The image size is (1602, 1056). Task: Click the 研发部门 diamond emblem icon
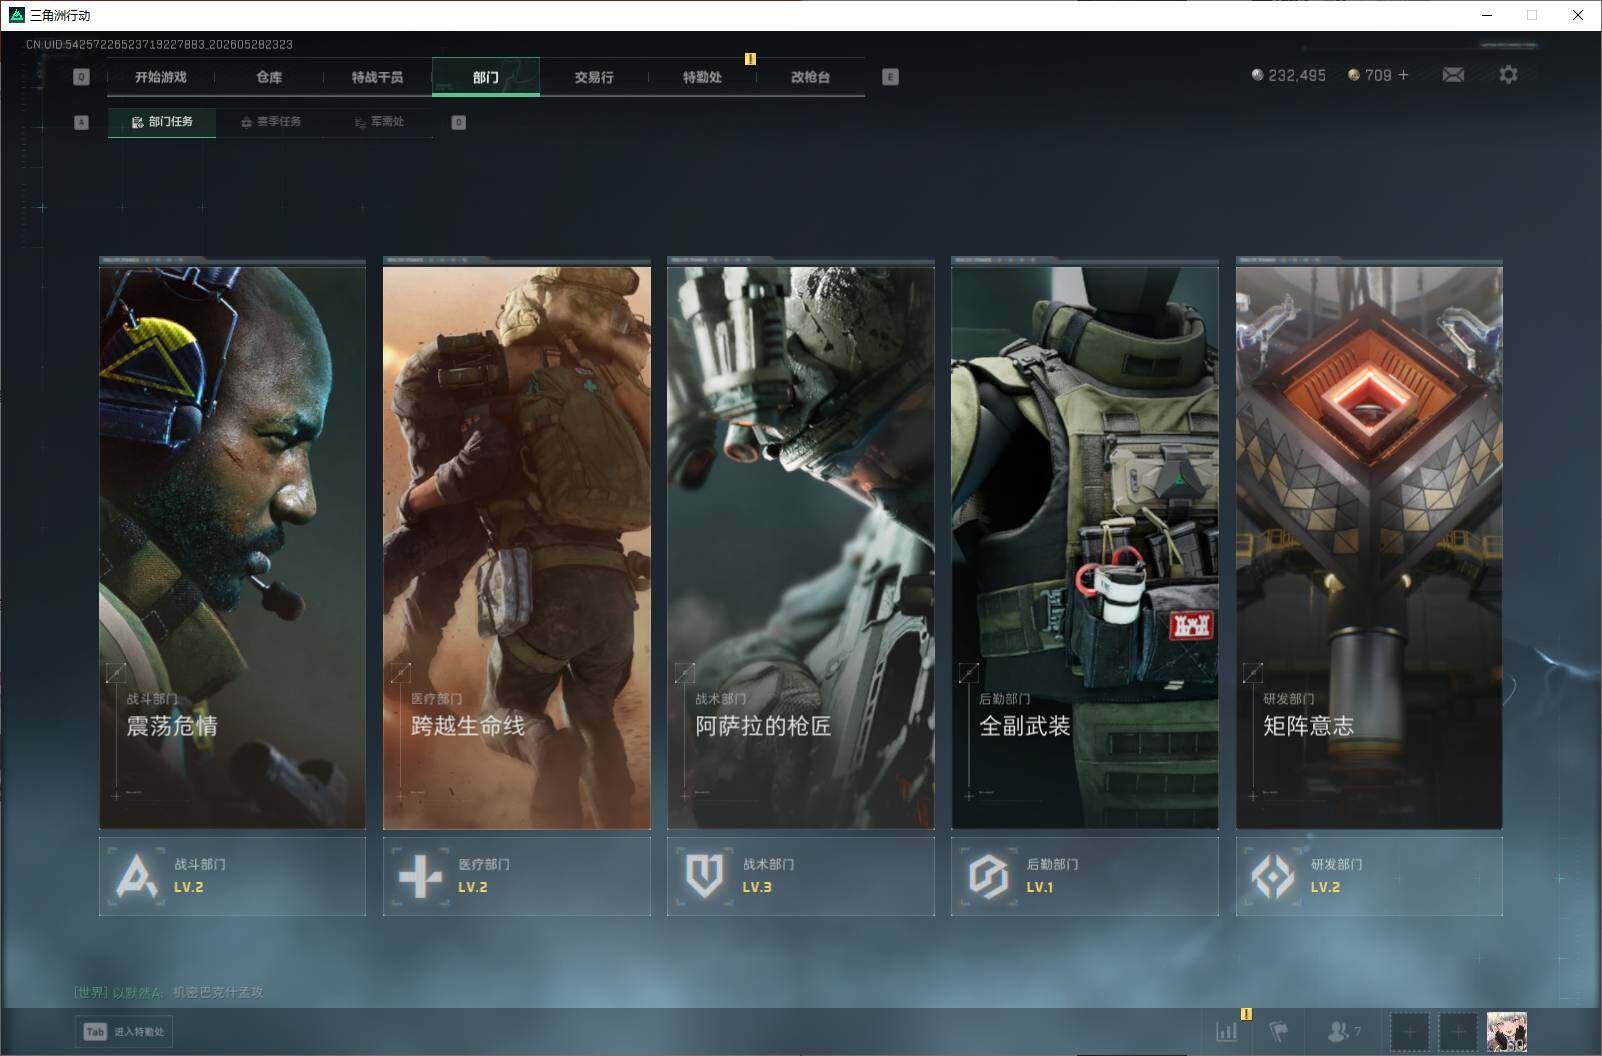coord(1272,877)
